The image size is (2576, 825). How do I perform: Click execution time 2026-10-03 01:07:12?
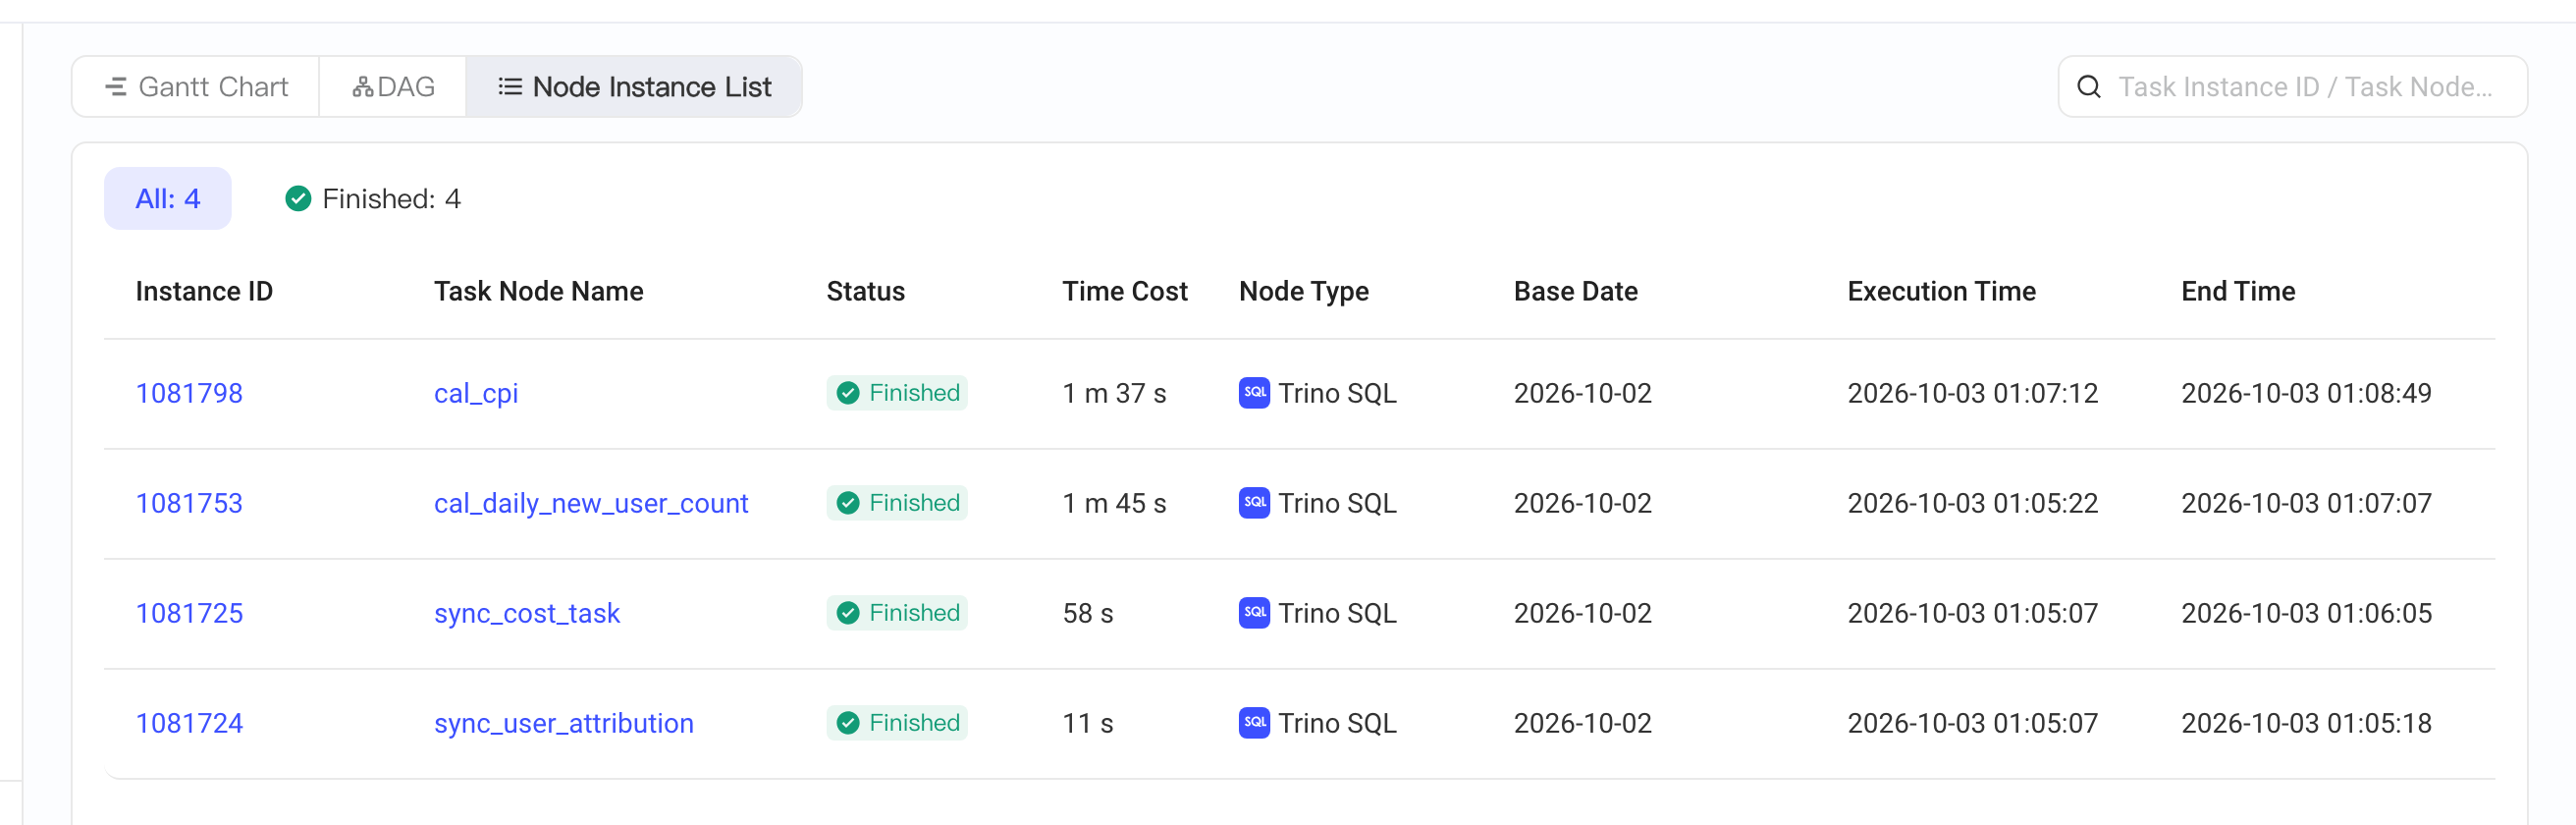coord(1973,393)
